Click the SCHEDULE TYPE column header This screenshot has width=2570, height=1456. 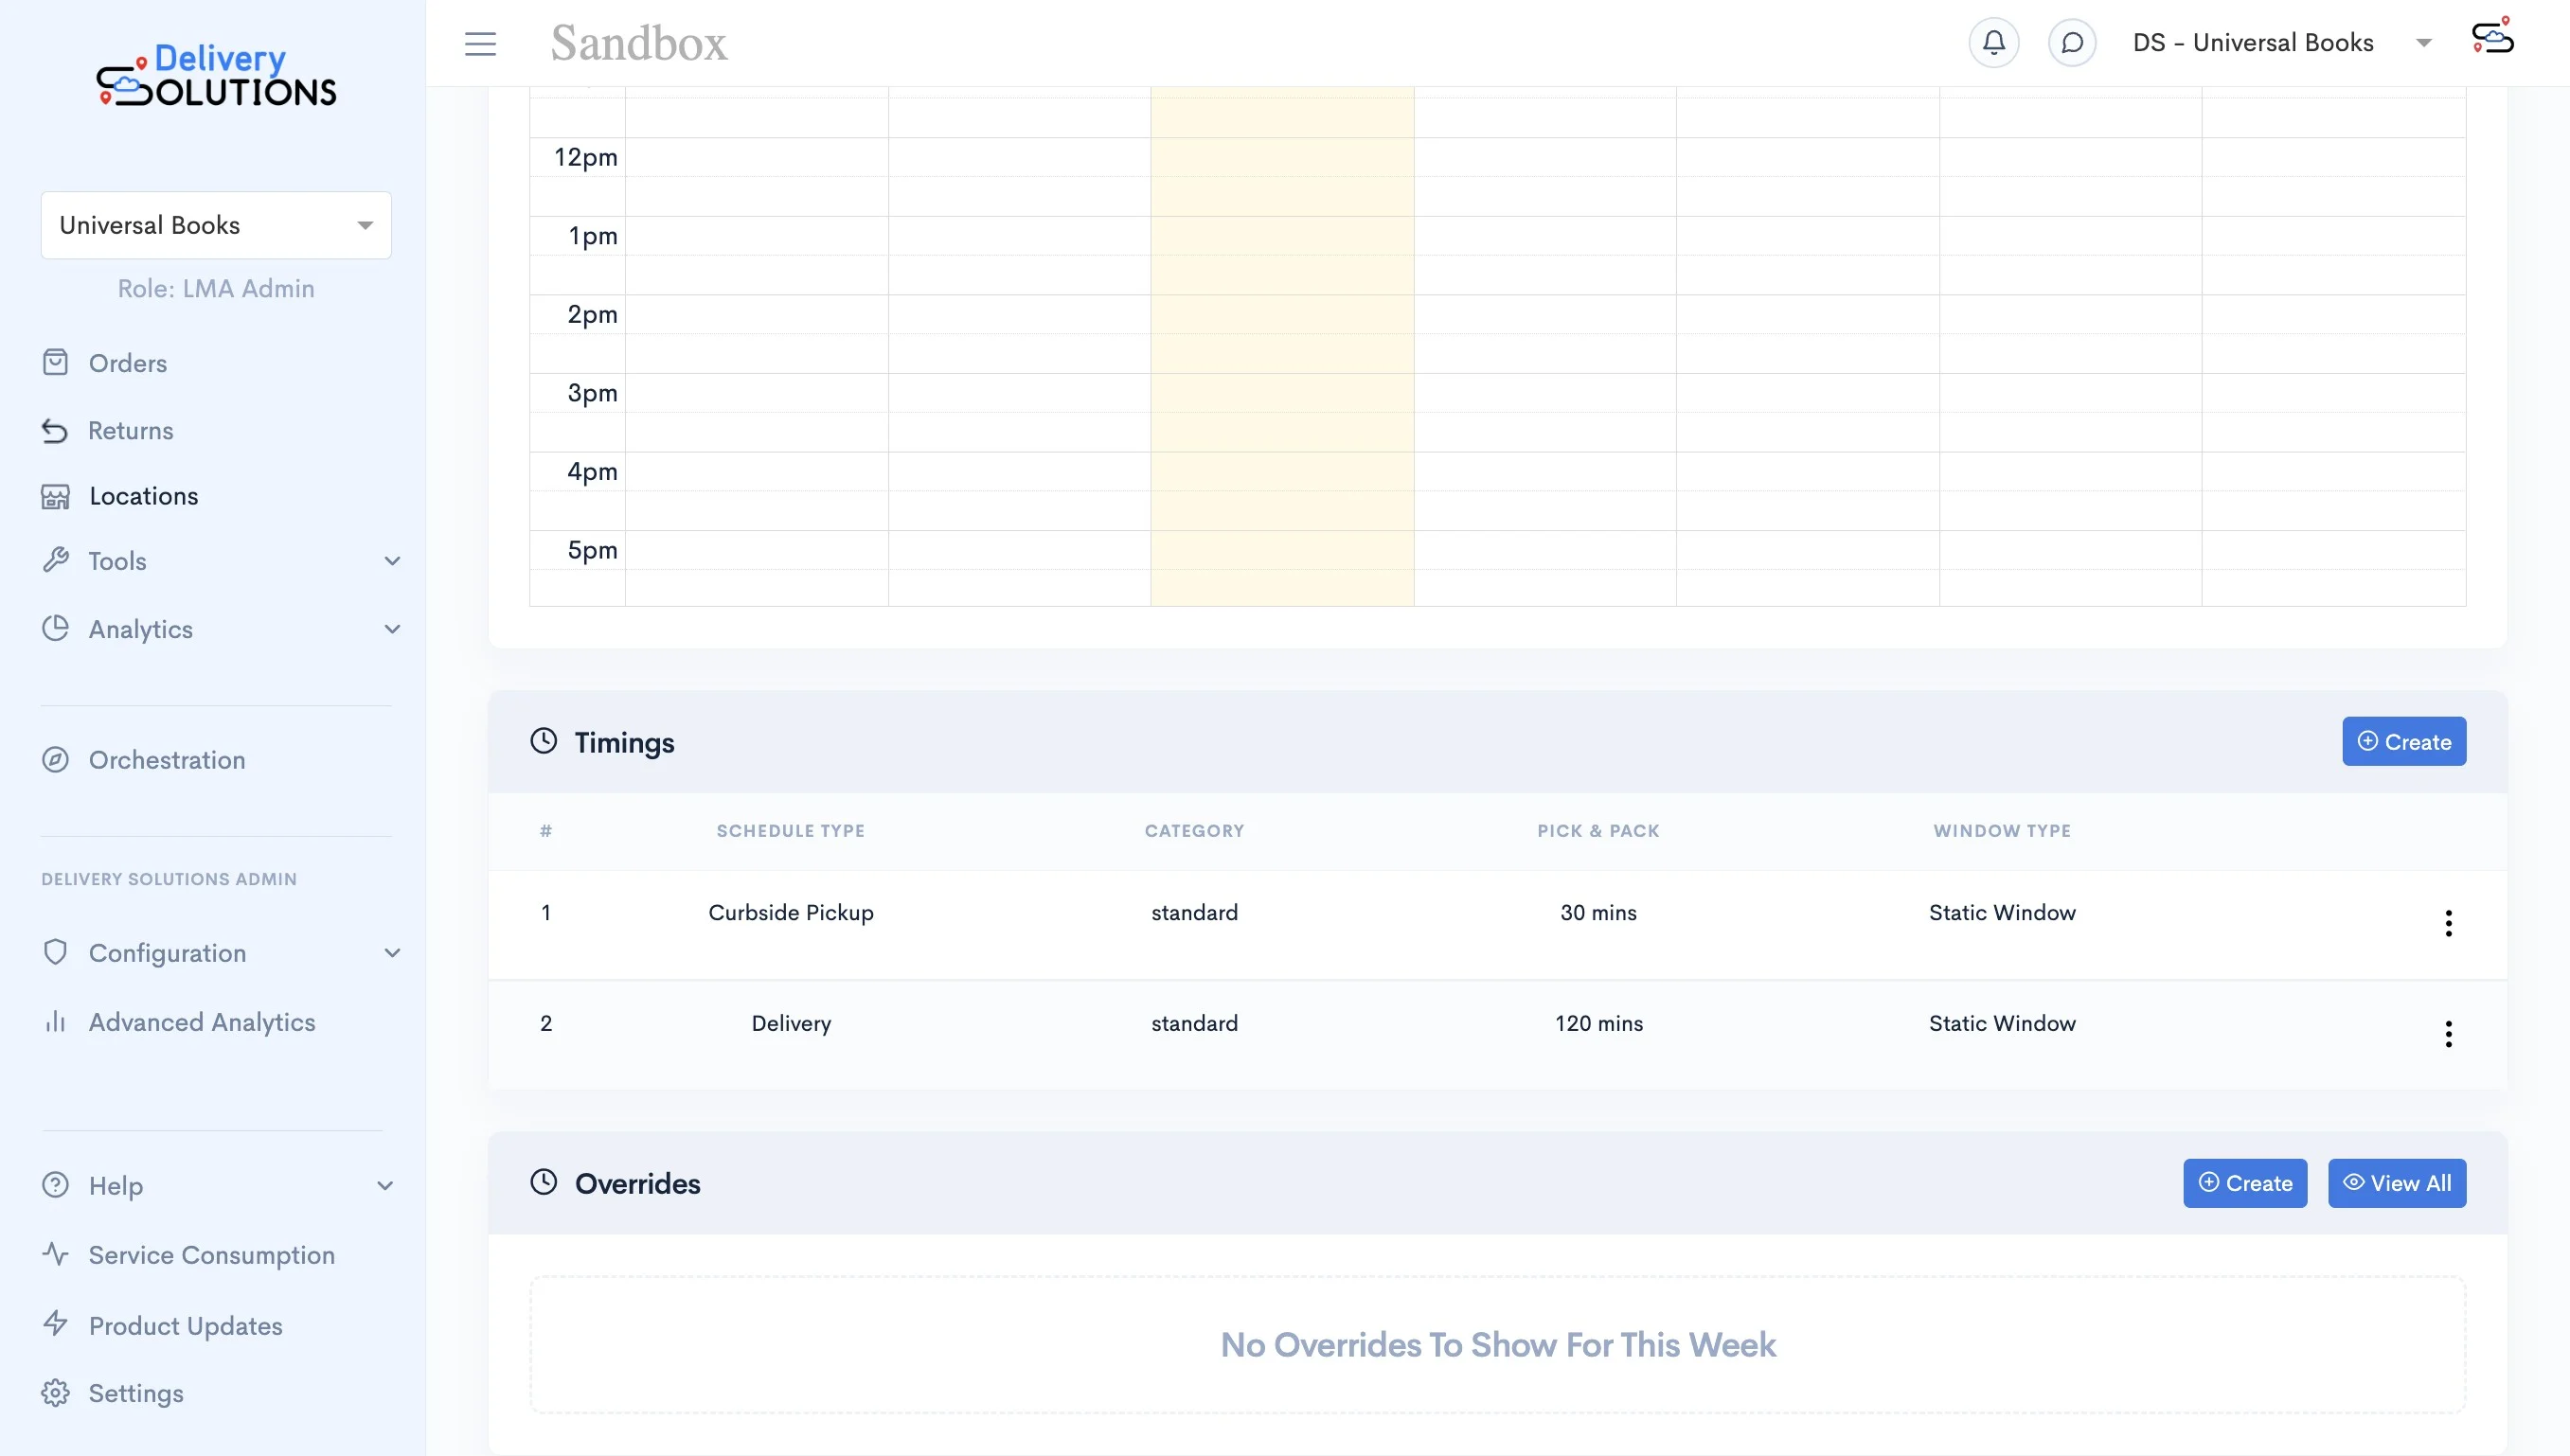790,831
